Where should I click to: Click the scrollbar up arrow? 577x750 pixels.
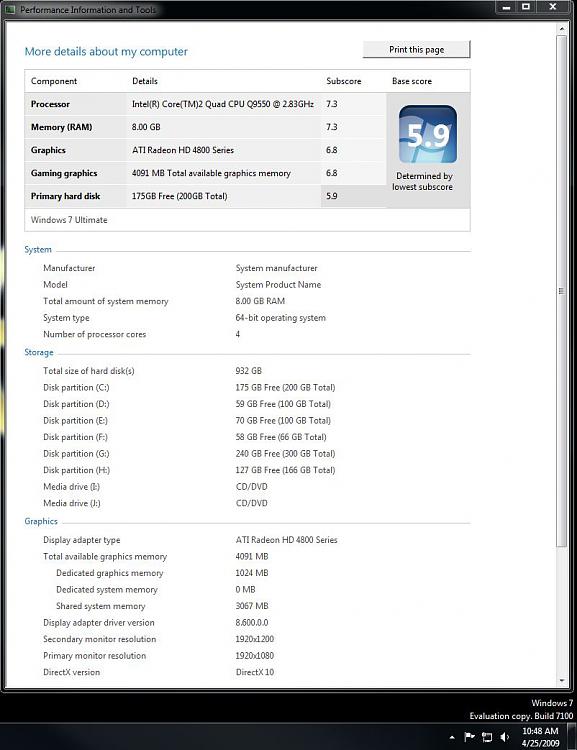[x=562, y=29]
